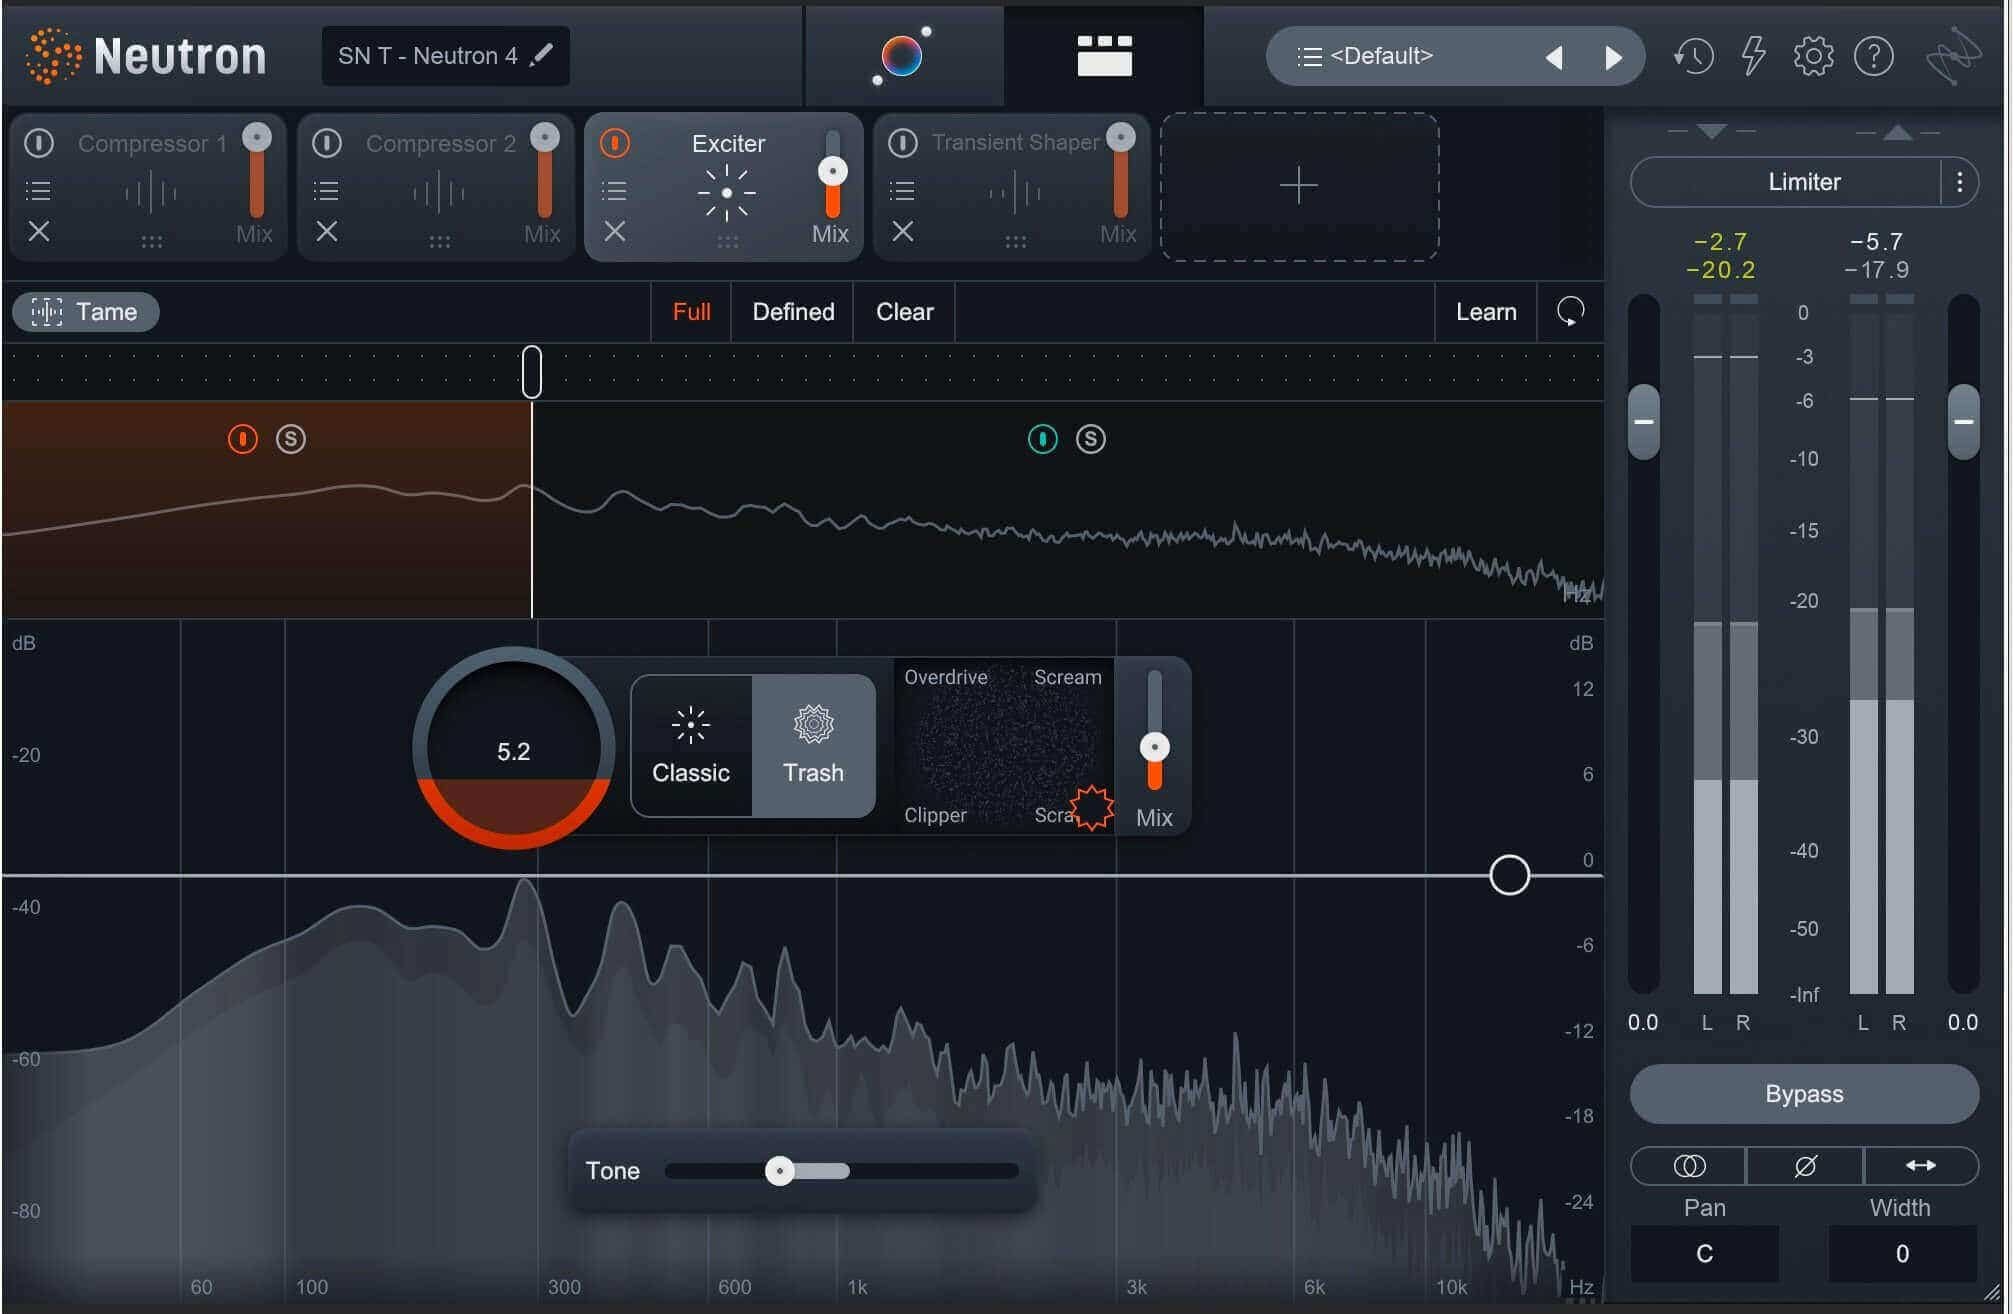Select the next preset arrow
Viewport: 2013px width, 1314px height.
[1612, 57]
